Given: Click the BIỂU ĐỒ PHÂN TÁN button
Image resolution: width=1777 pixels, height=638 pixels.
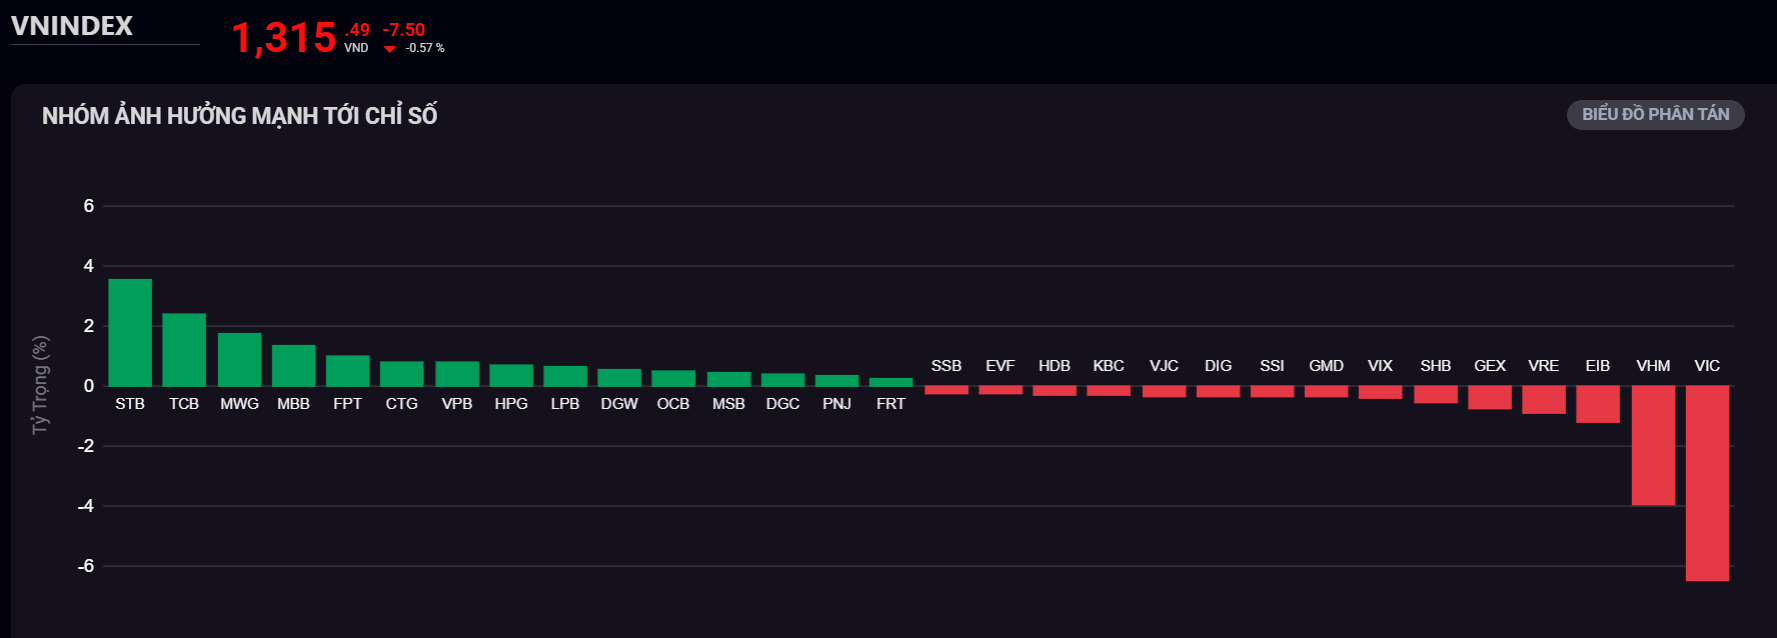Looking at the screenshot, I should (1655, 115).
